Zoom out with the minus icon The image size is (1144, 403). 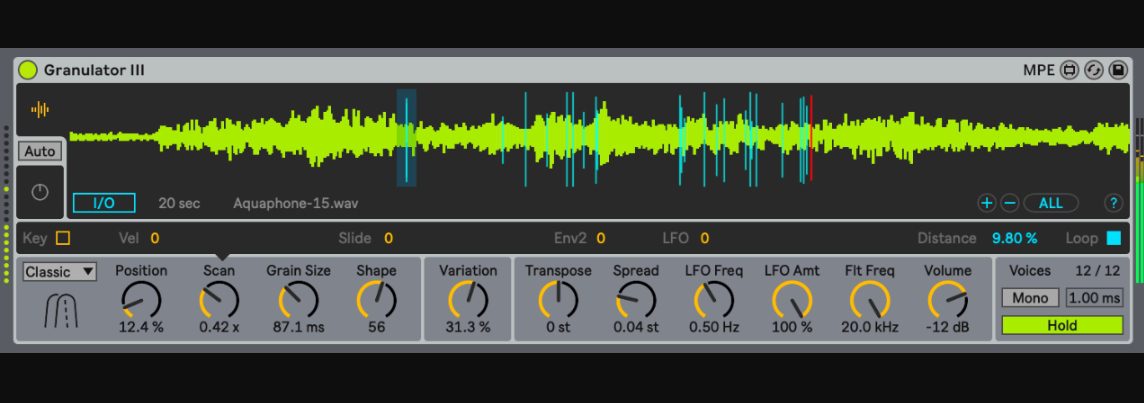coord(1010,203)
